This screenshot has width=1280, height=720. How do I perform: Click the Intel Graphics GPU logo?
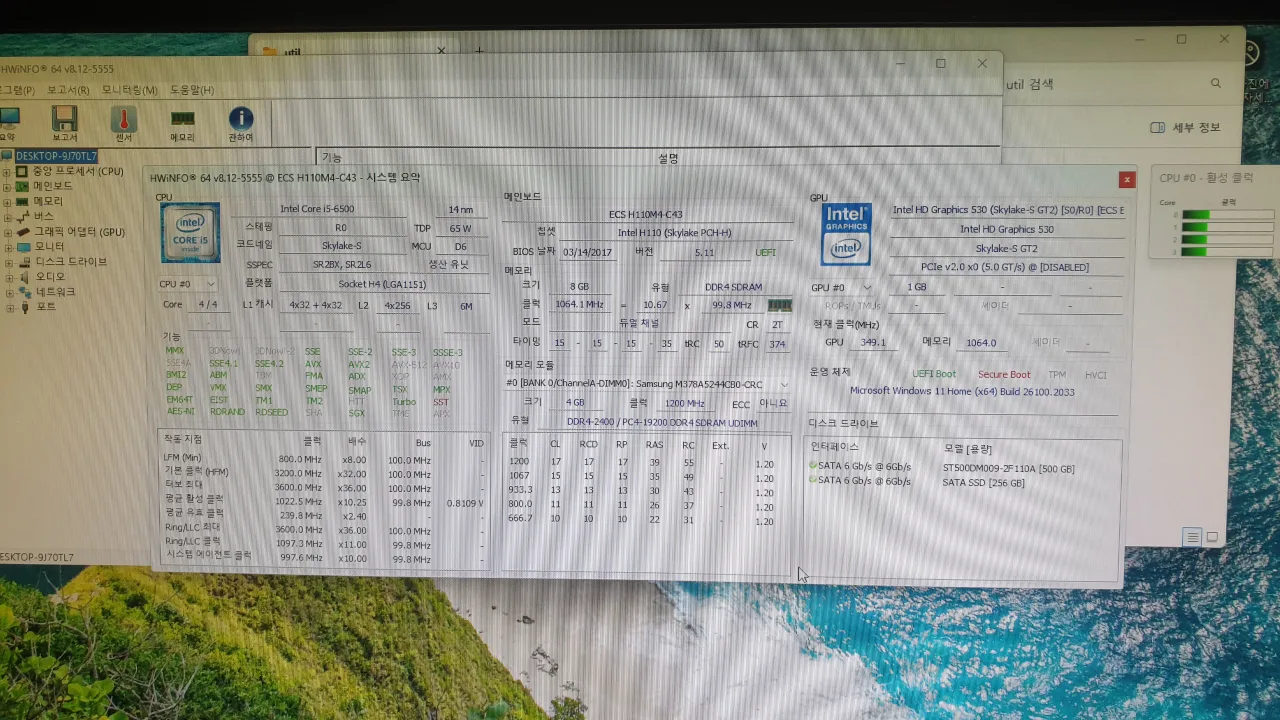(x=845, y=234)
